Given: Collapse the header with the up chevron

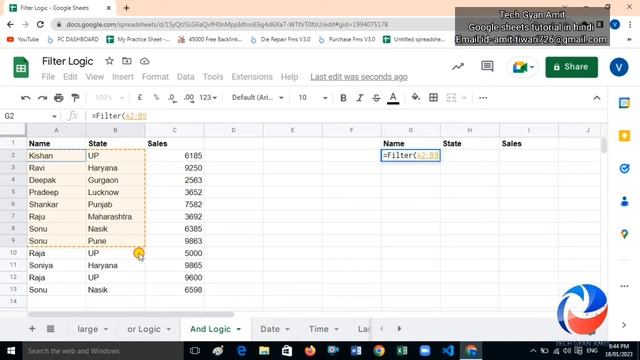Looking at the screenshot, I should [597, 98].
